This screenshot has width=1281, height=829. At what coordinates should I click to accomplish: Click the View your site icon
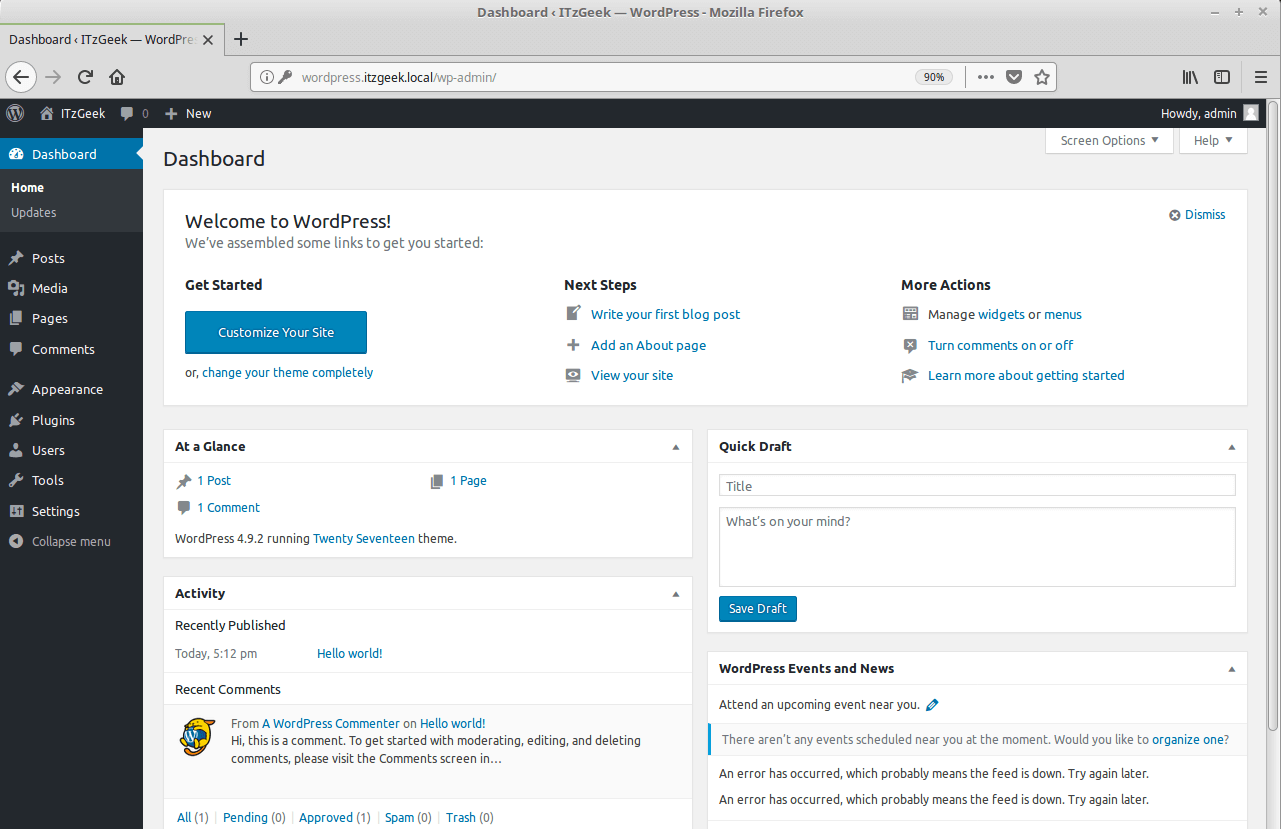573,375
